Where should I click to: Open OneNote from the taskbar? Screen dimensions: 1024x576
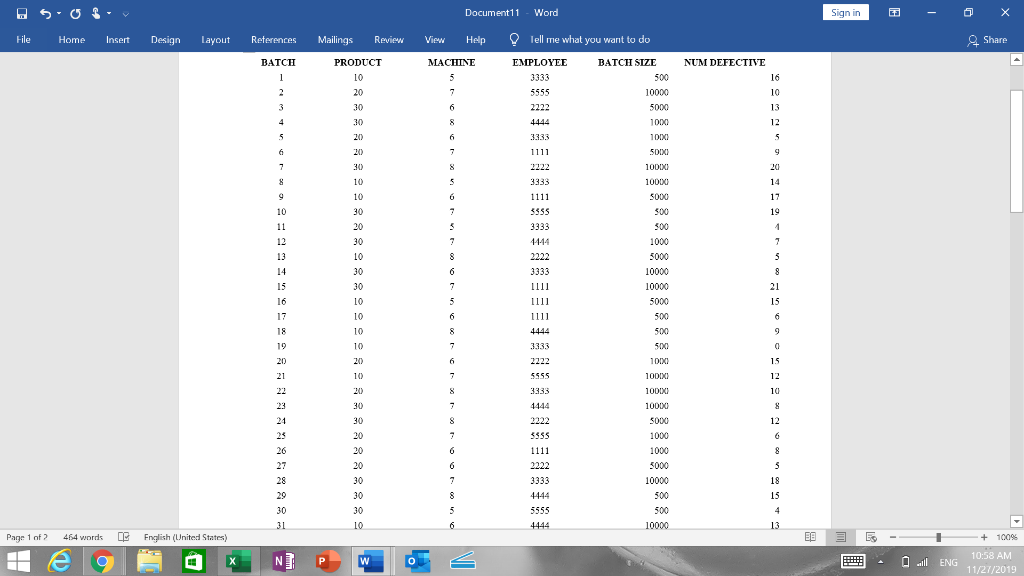[283, 561]
